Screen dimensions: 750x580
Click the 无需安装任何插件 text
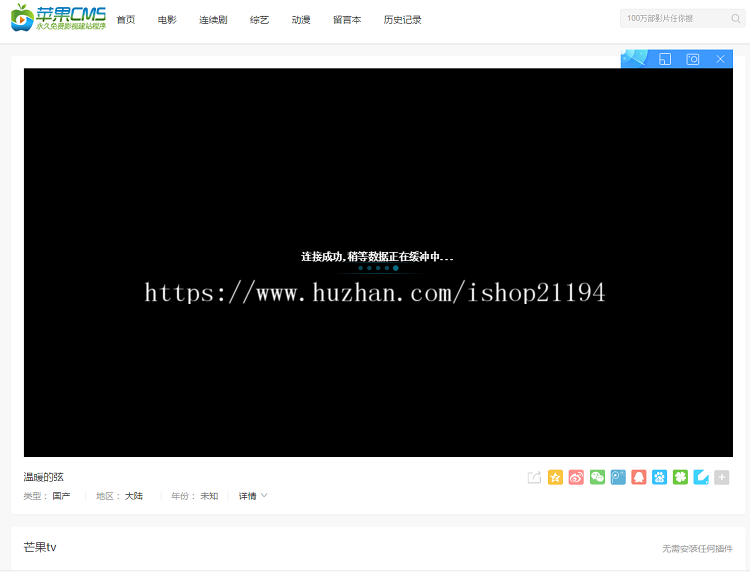tap(697, 548)
